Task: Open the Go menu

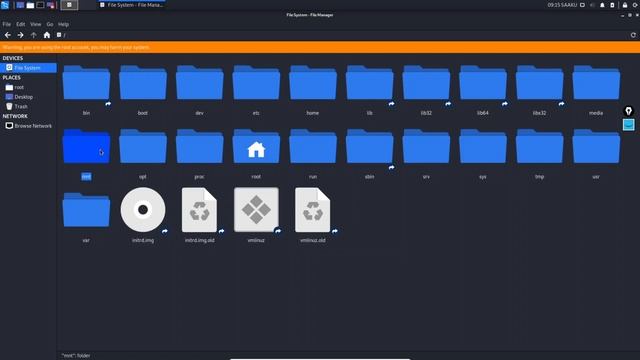Action: click(x=50, y=24)
